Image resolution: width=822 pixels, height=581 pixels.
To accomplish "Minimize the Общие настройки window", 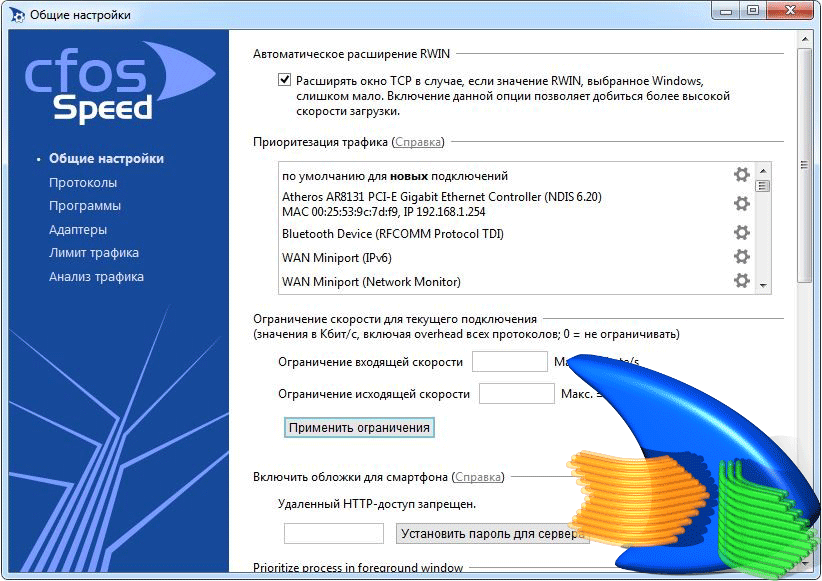I will pos(726,10).
